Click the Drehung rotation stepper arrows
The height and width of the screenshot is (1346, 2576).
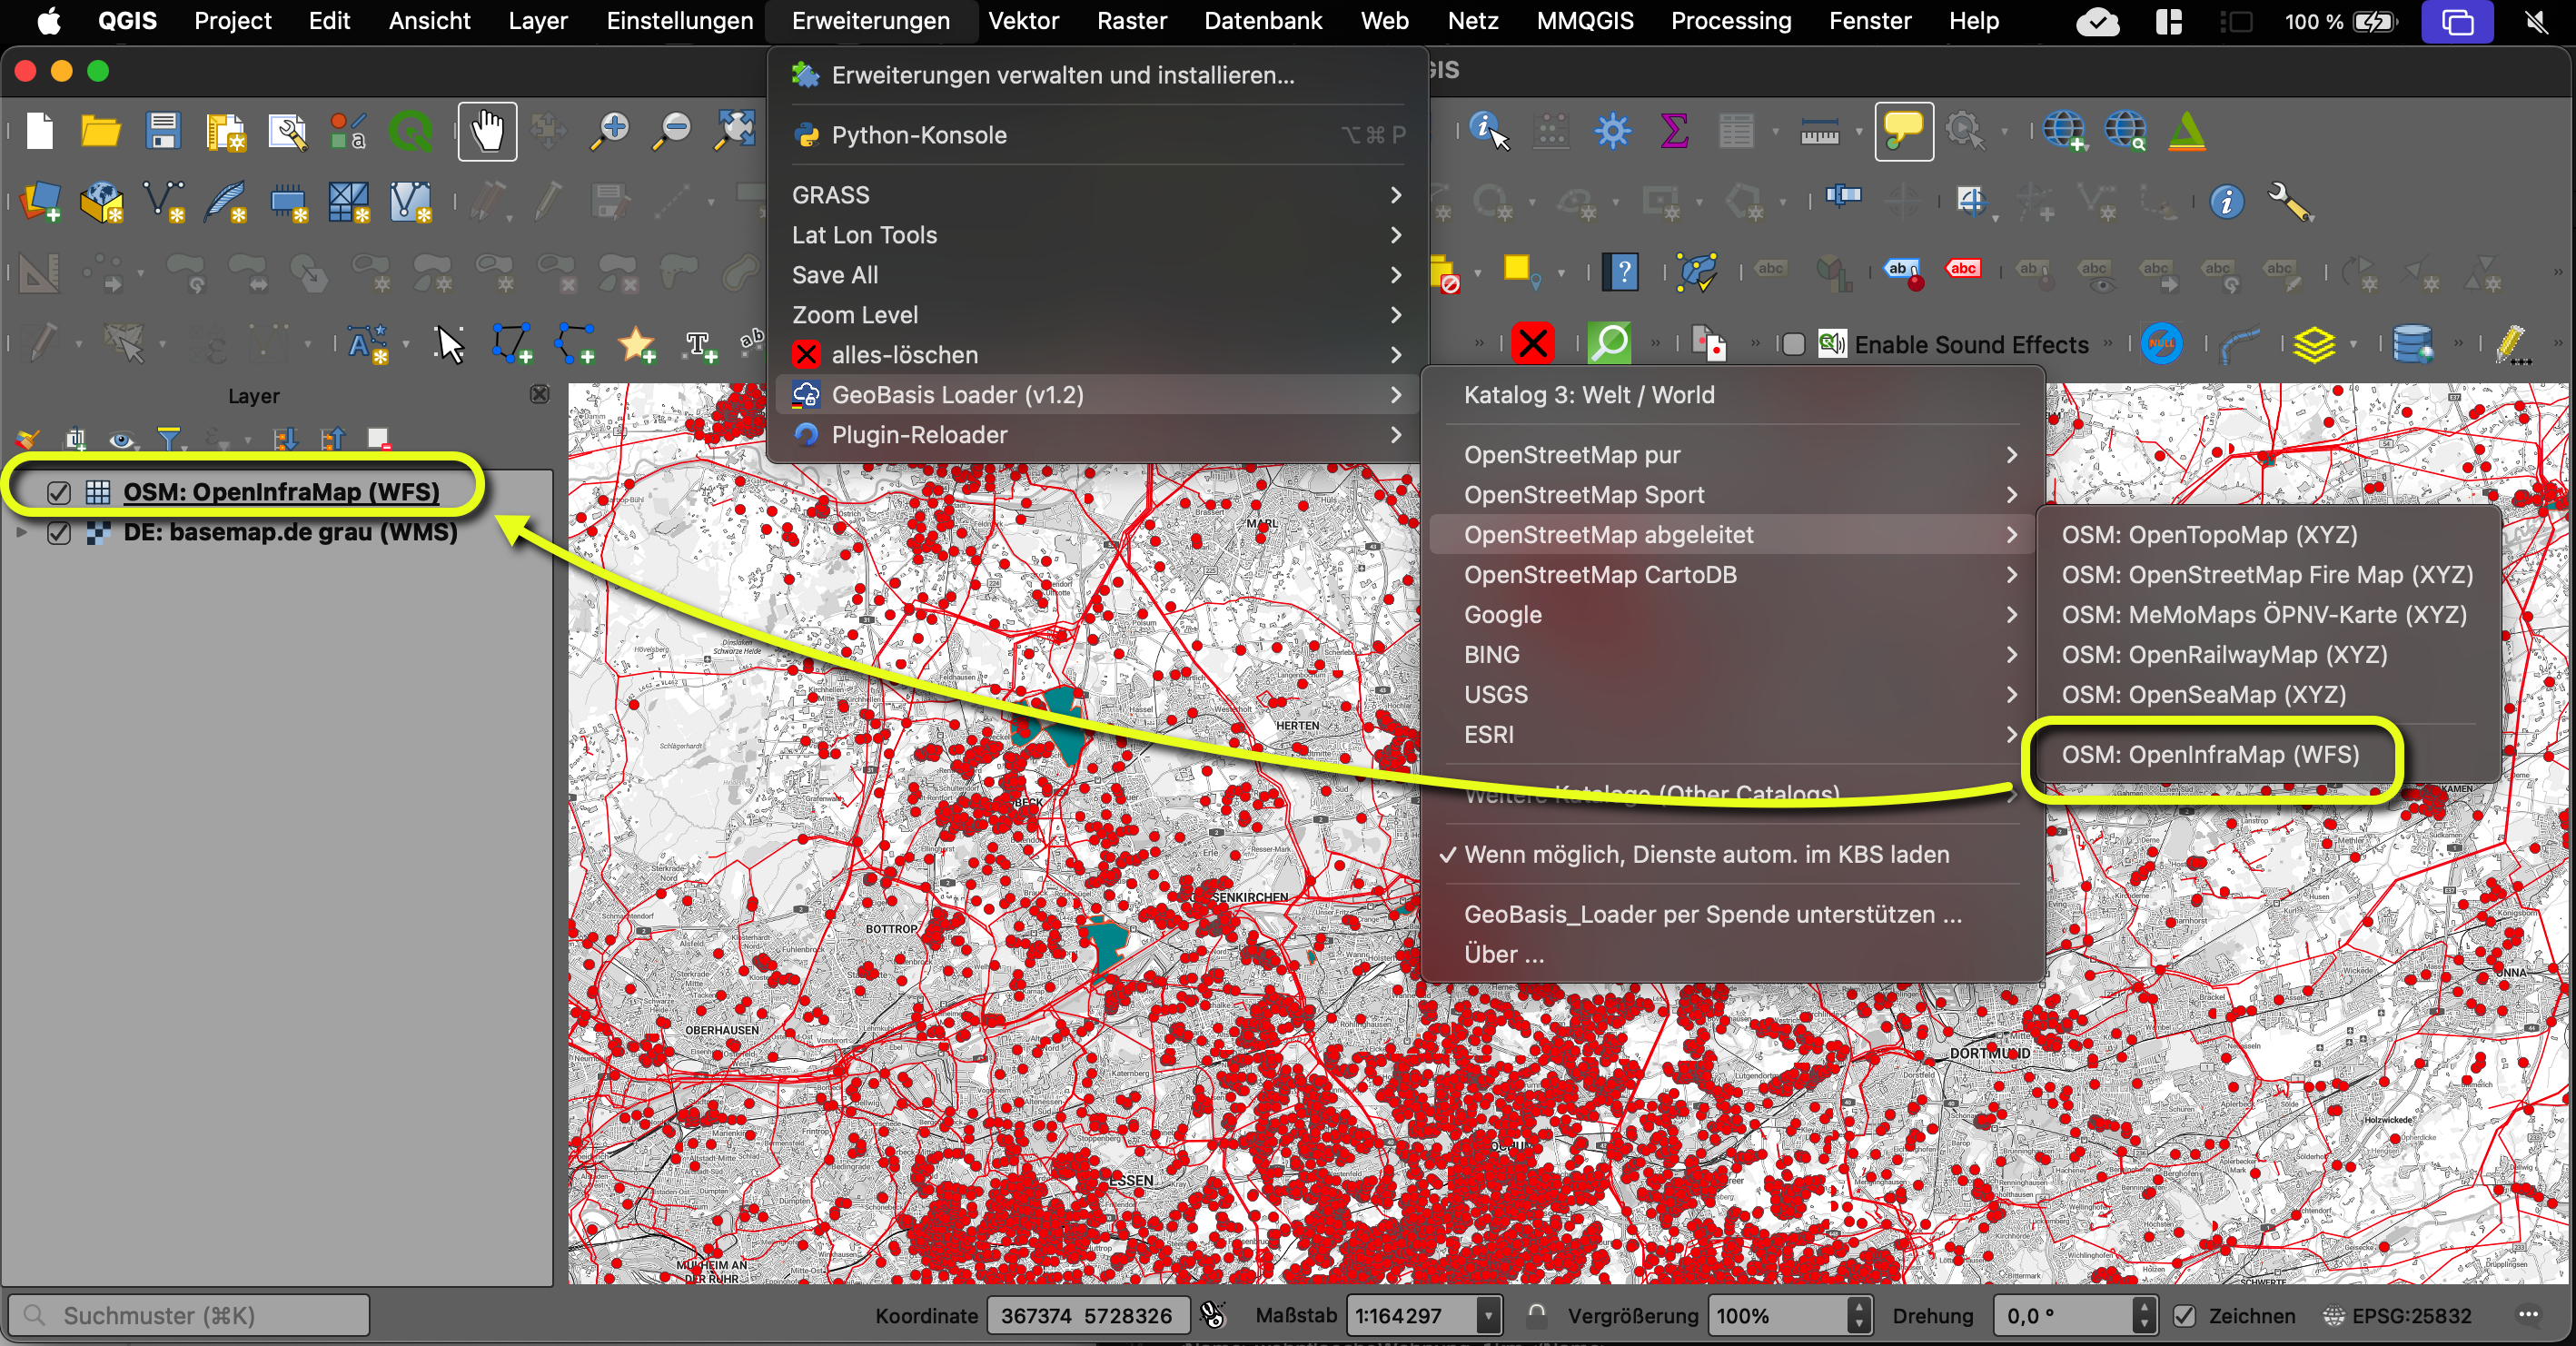(x=2144, y=1315)
